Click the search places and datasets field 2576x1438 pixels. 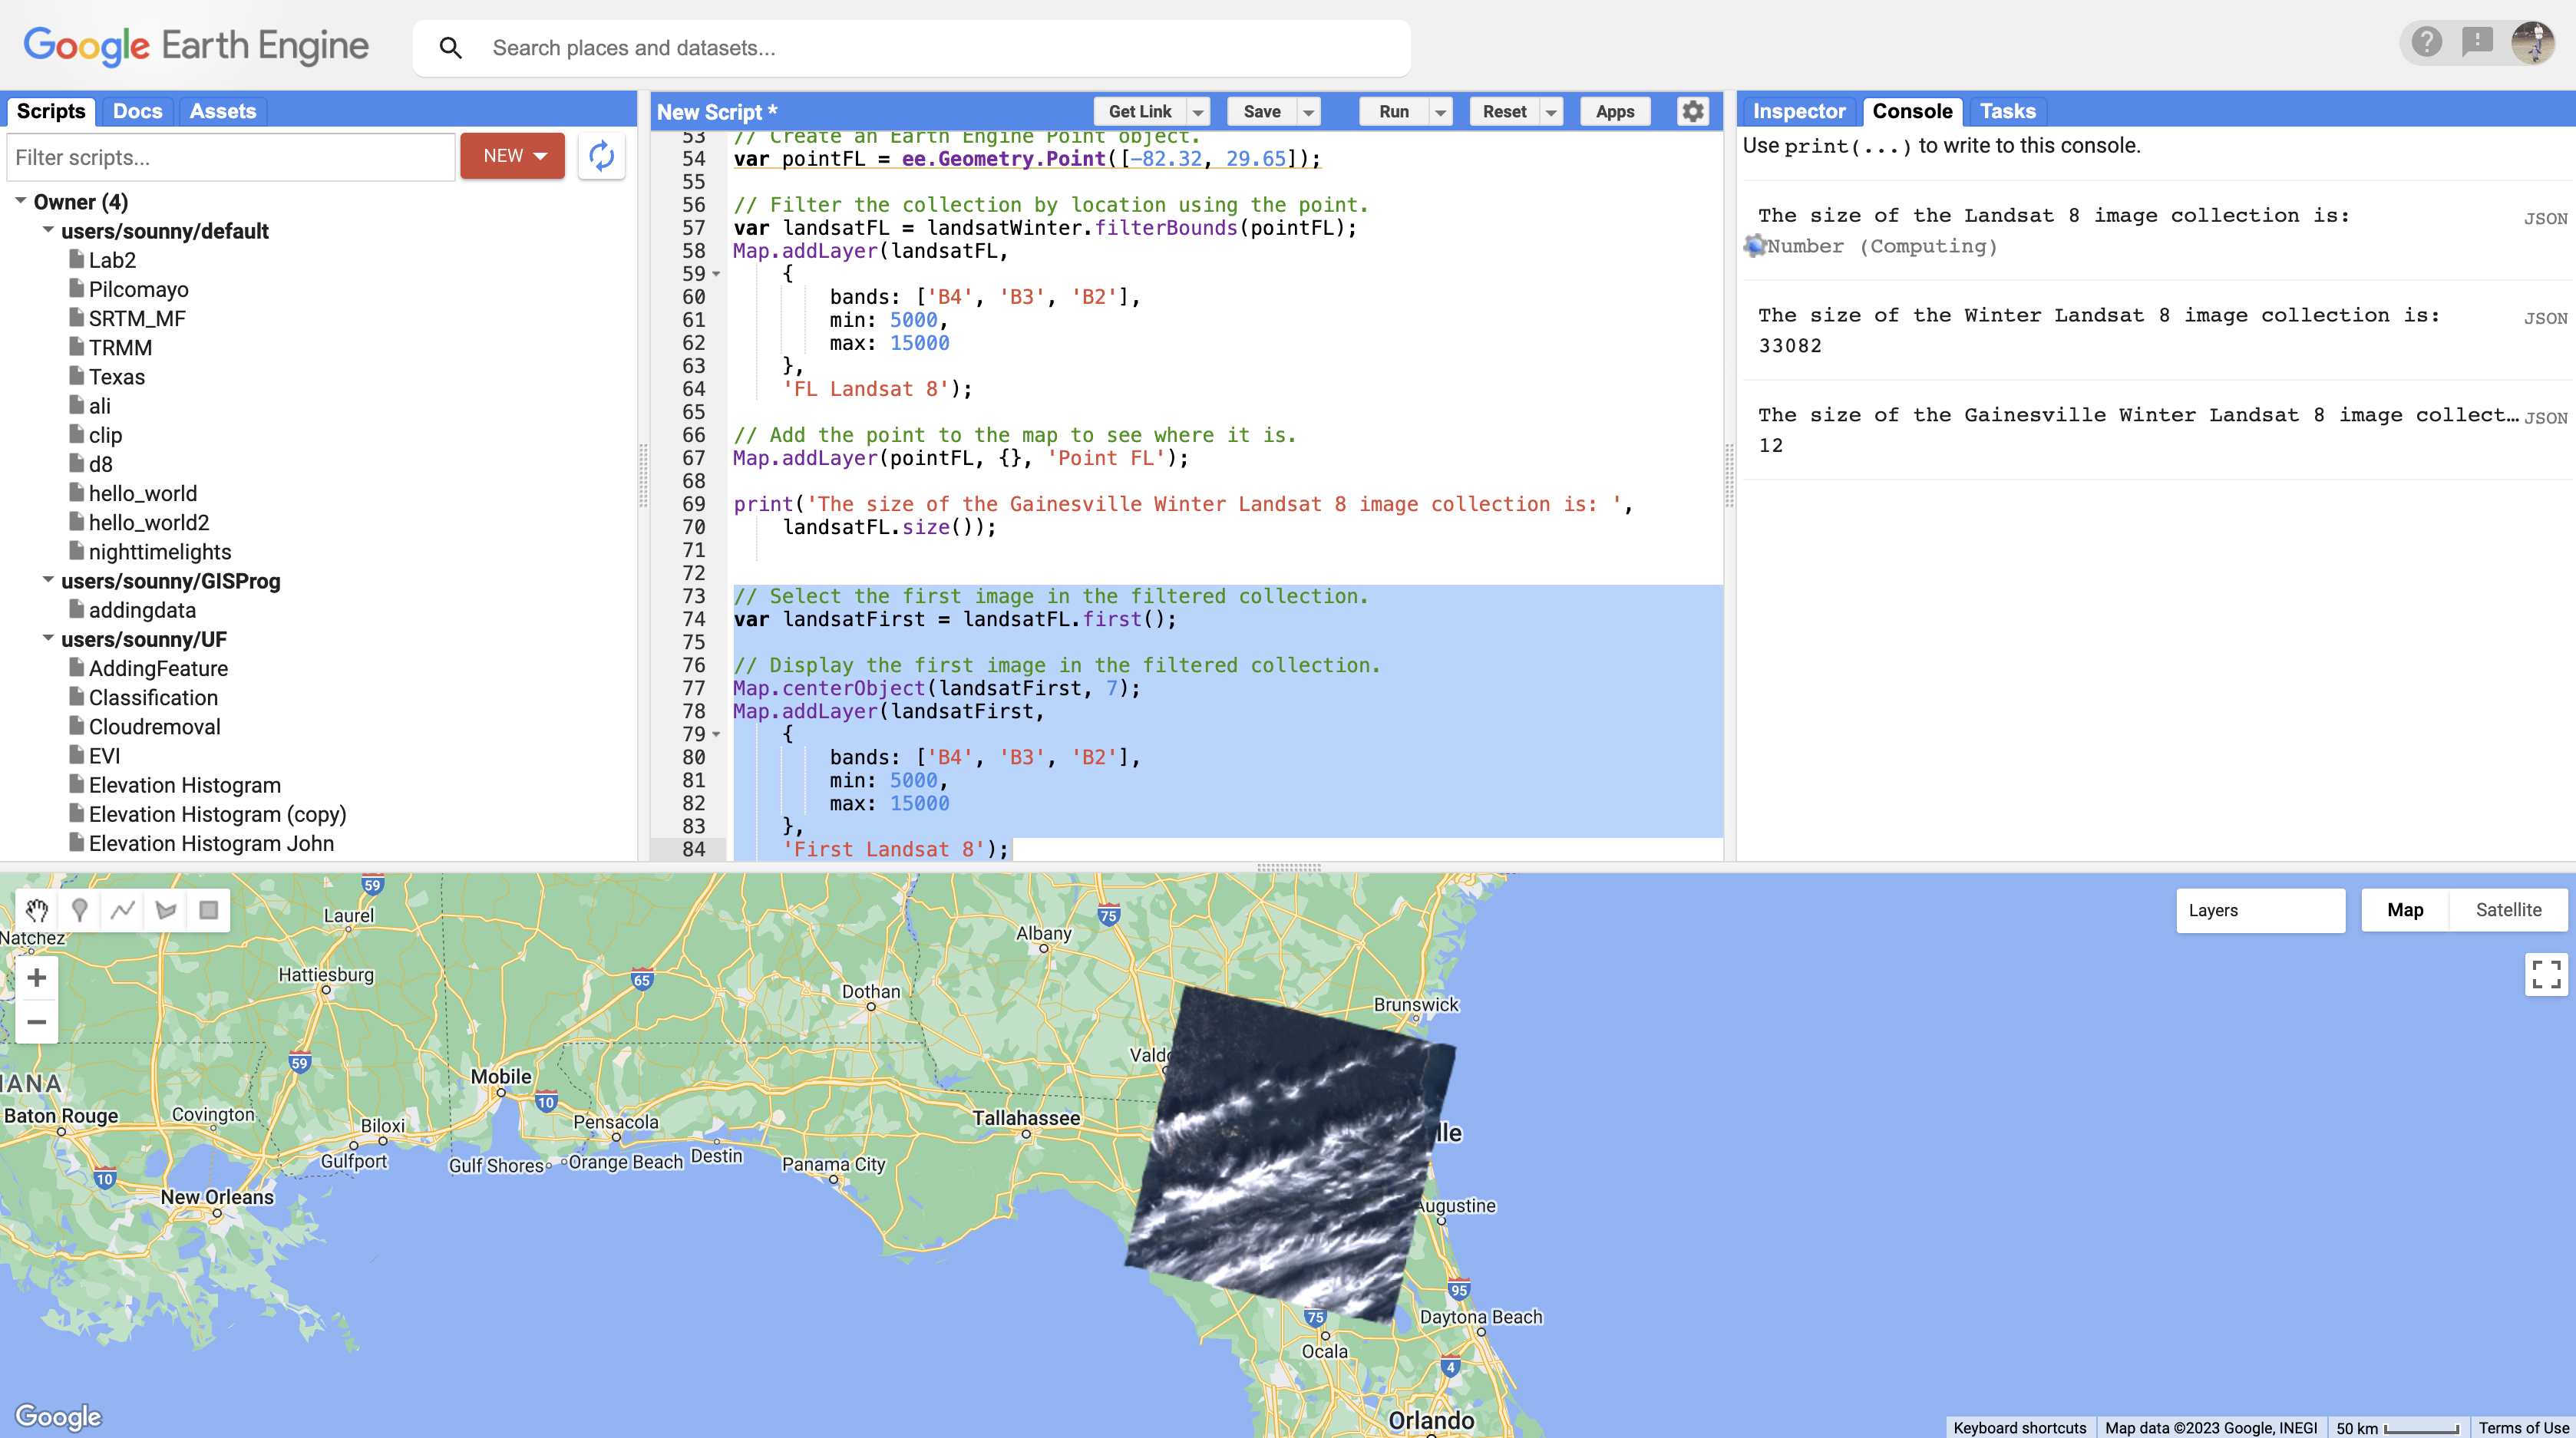pos(940,48)
